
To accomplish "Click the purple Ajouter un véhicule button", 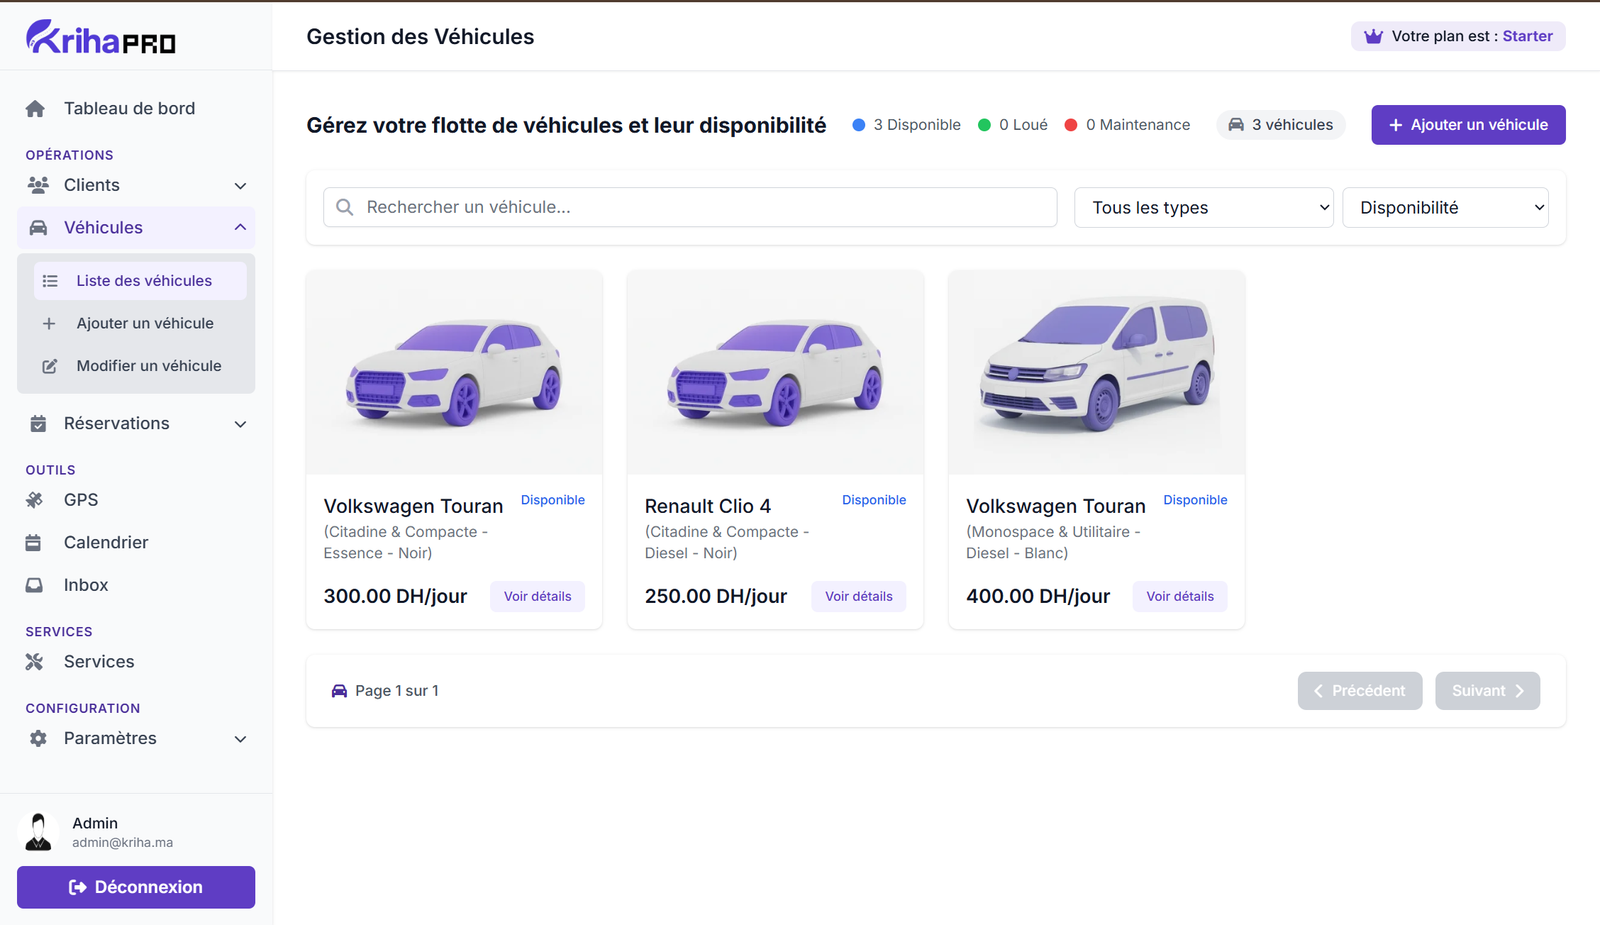I will [x=1467, y=125].
